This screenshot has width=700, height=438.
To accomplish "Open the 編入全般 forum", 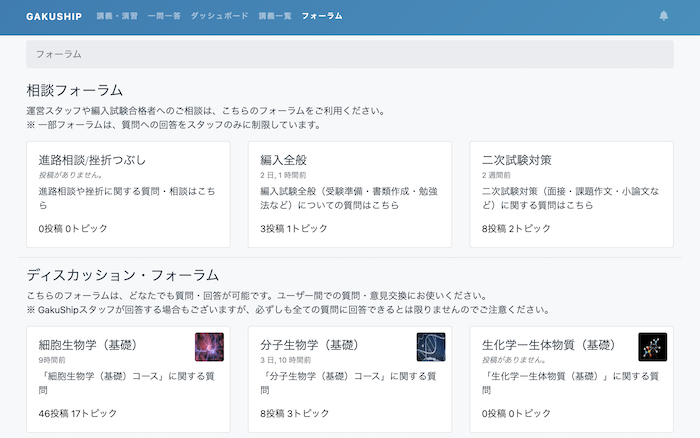I will [x=287, y=160].
